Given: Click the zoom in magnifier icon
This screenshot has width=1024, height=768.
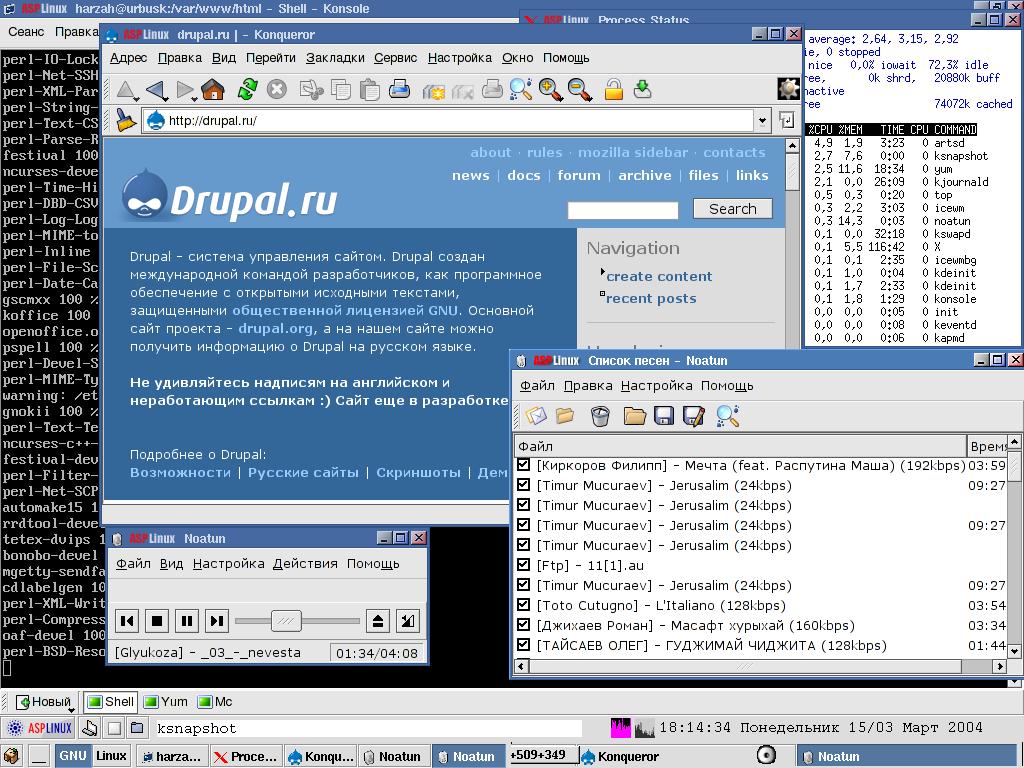Looking at the screenshot, I should coord(550,90).
